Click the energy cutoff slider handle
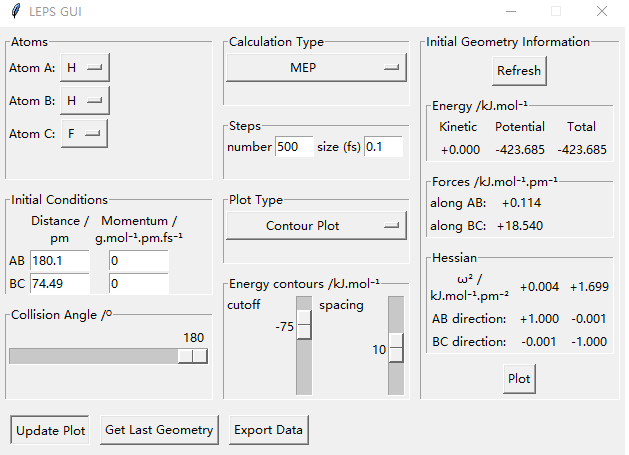629x455 pixels. tap(304, 326)
